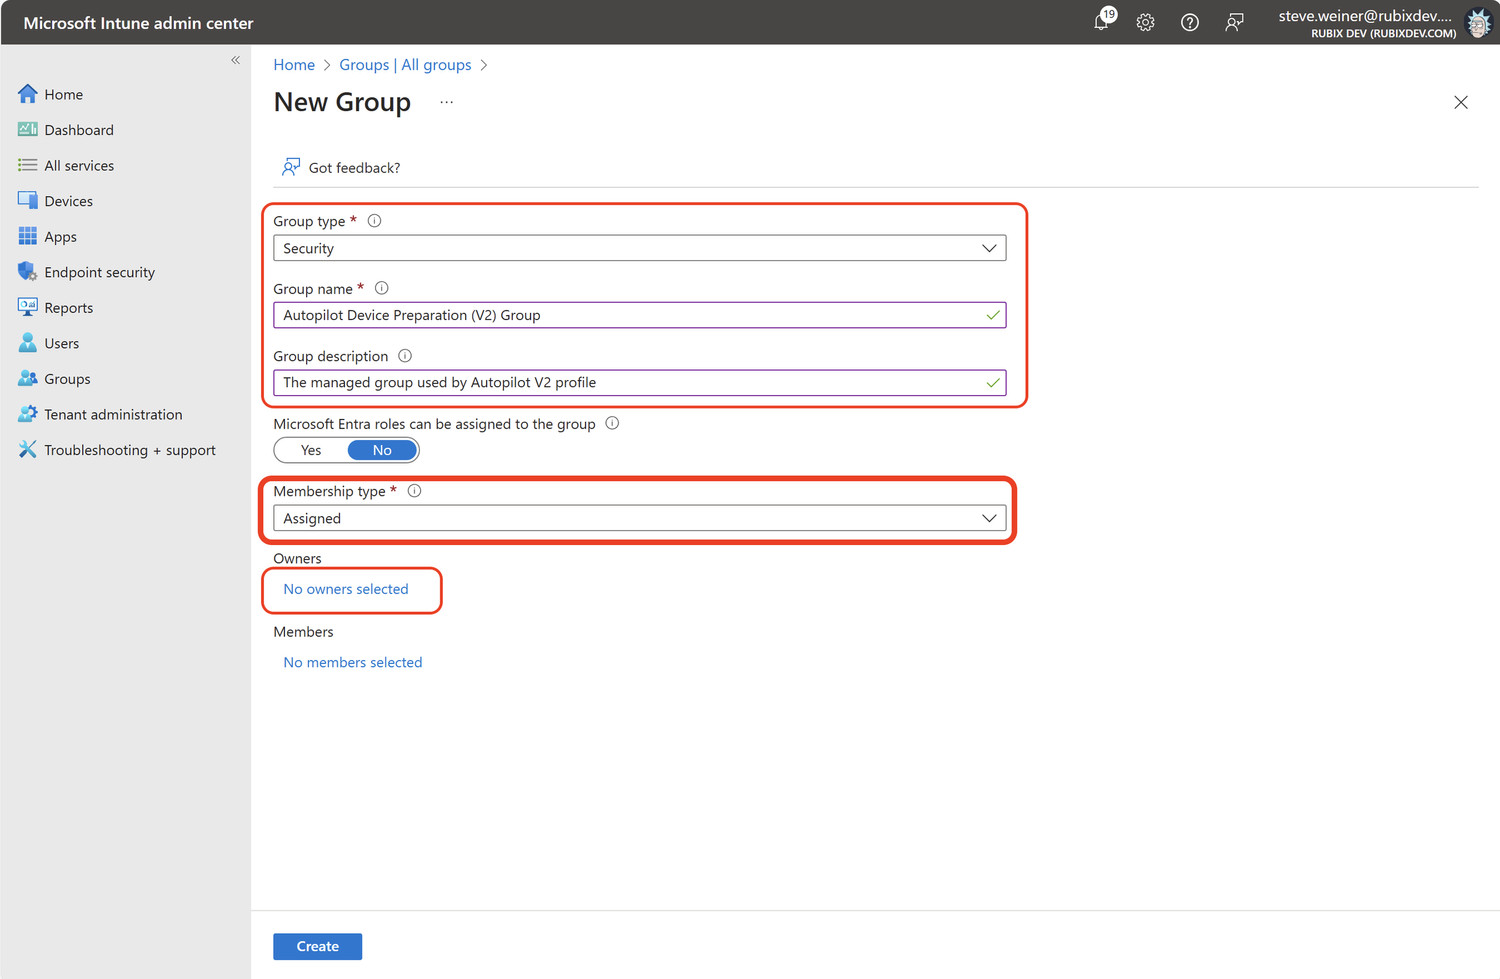Navigate to Groups in the sidebar
This screenshot has width=1500, height=979.
(x=67, y=378)
